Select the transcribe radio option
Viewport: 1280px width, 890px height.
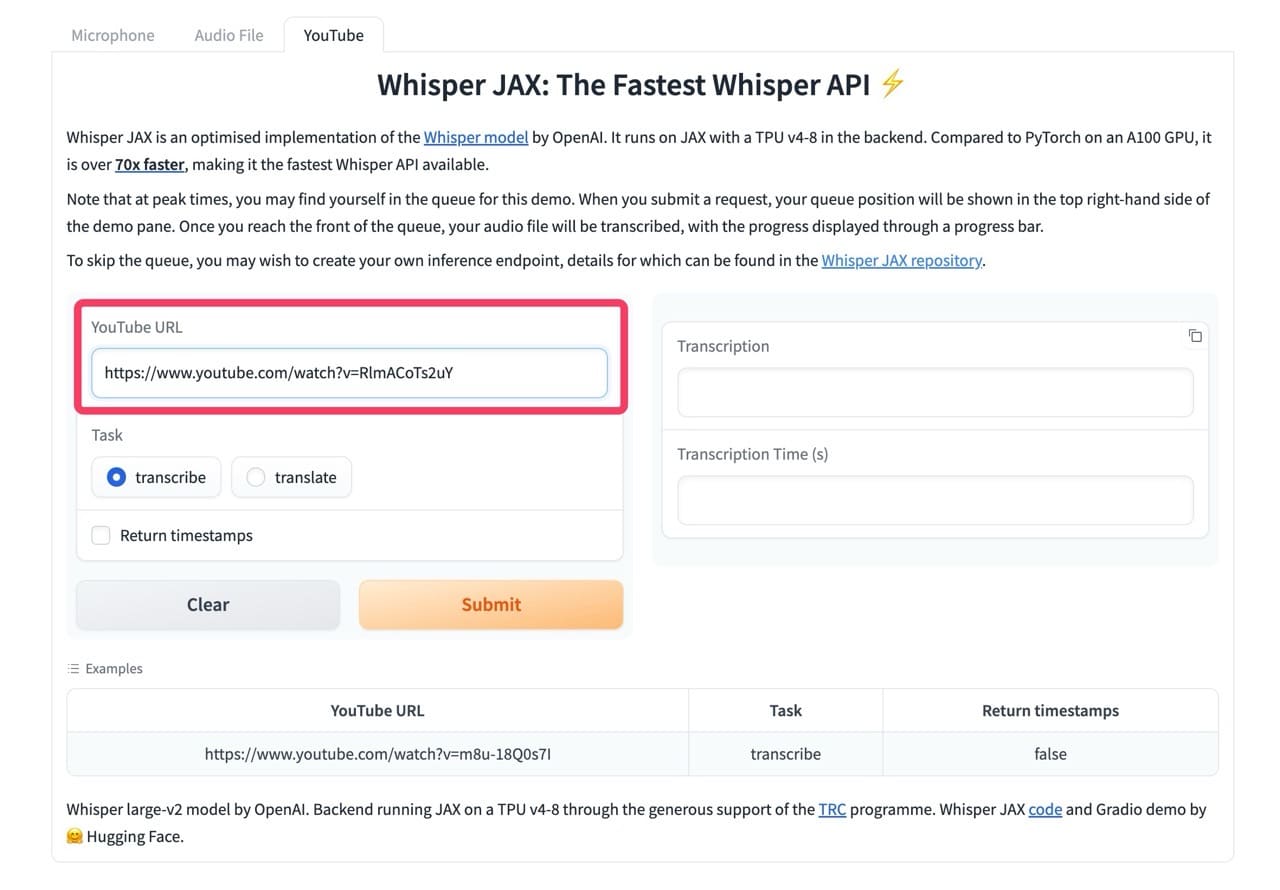coord(157,477)
